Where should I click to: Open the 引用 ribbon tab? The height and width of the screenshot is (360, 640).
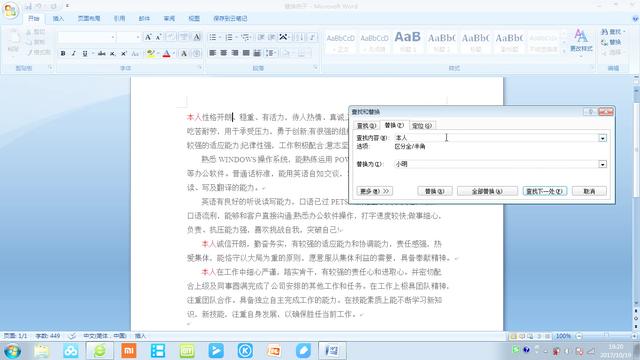coord(119,18)
